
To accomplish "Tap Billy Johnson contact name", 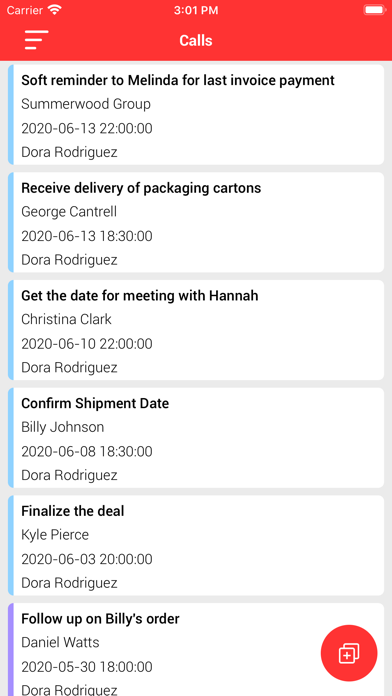I will (63, 427).
